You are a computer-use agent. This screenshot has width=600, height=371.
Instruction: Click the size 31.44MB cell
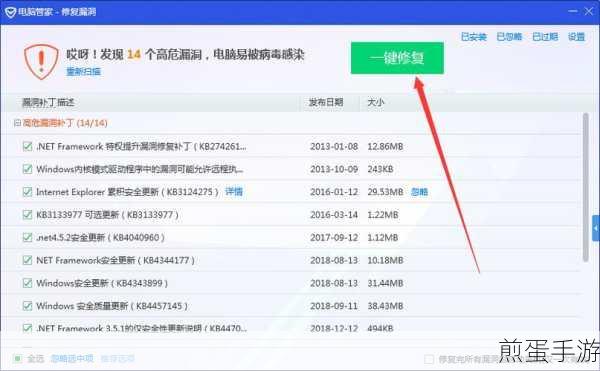coord(385,283)
